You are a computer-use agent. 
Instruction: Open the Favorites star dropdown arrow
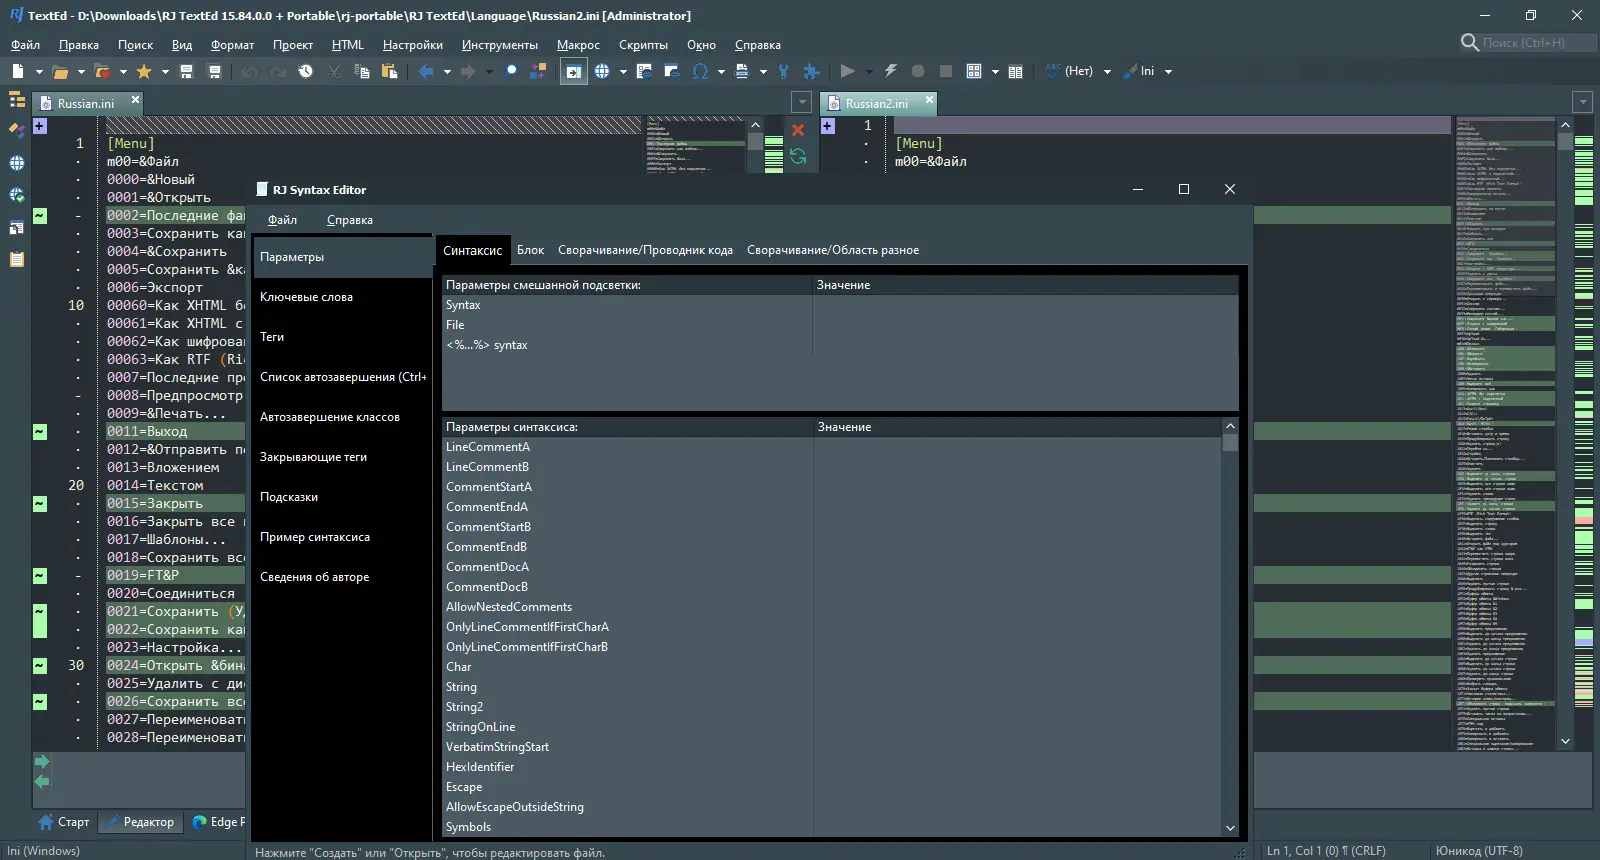[165, 71]
